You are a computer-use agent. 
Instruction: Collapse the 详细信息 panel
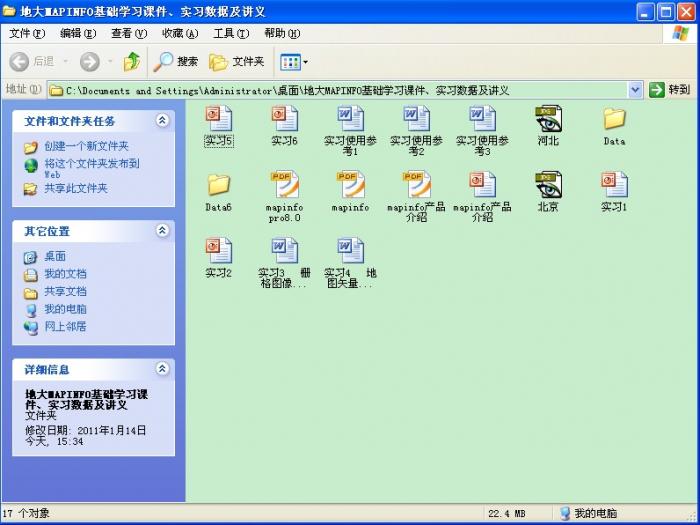(162, 370)
